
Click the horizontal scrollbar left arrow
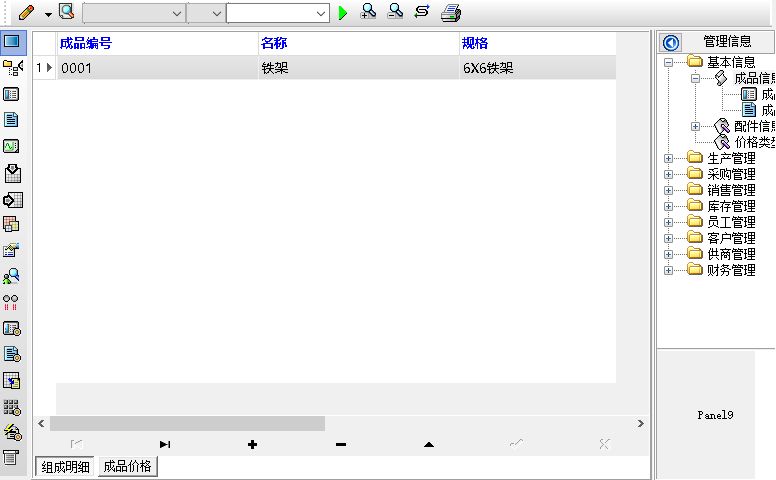click(x=41, y=424)
